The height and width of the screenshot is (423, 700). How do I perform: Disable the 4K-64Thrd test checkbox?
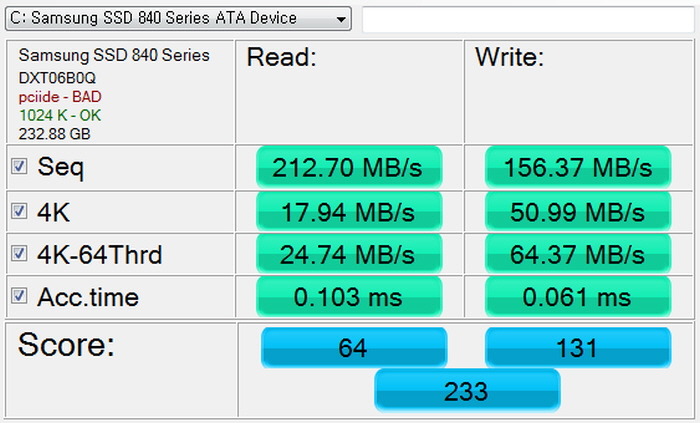click(19, 253)
